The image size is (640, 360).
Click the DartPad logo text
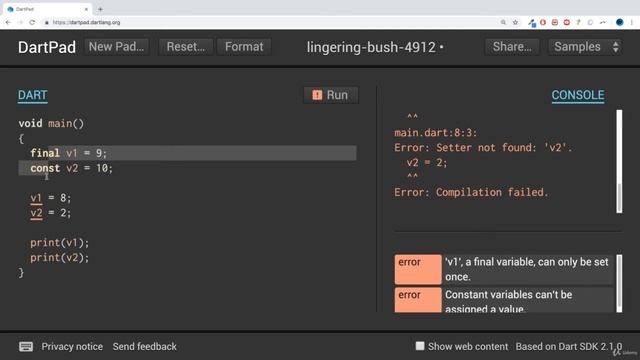tap(47, 47)
